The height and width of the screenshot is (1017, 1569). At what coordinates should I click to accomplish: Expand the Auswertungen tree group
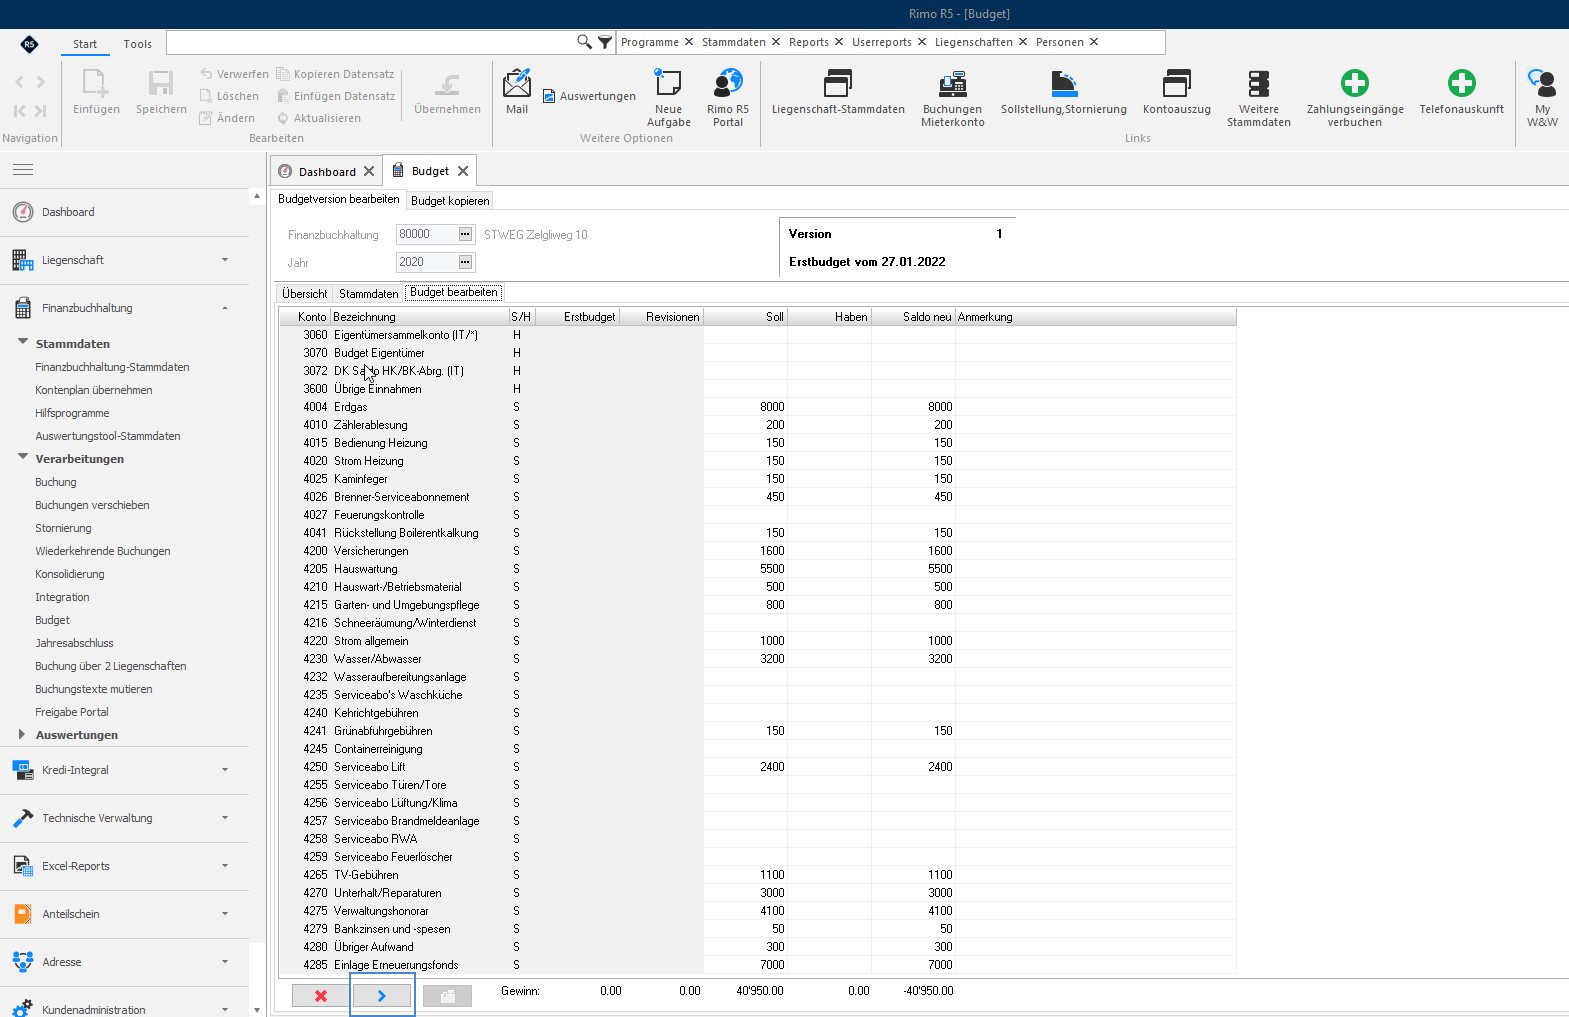click(22, 734)
